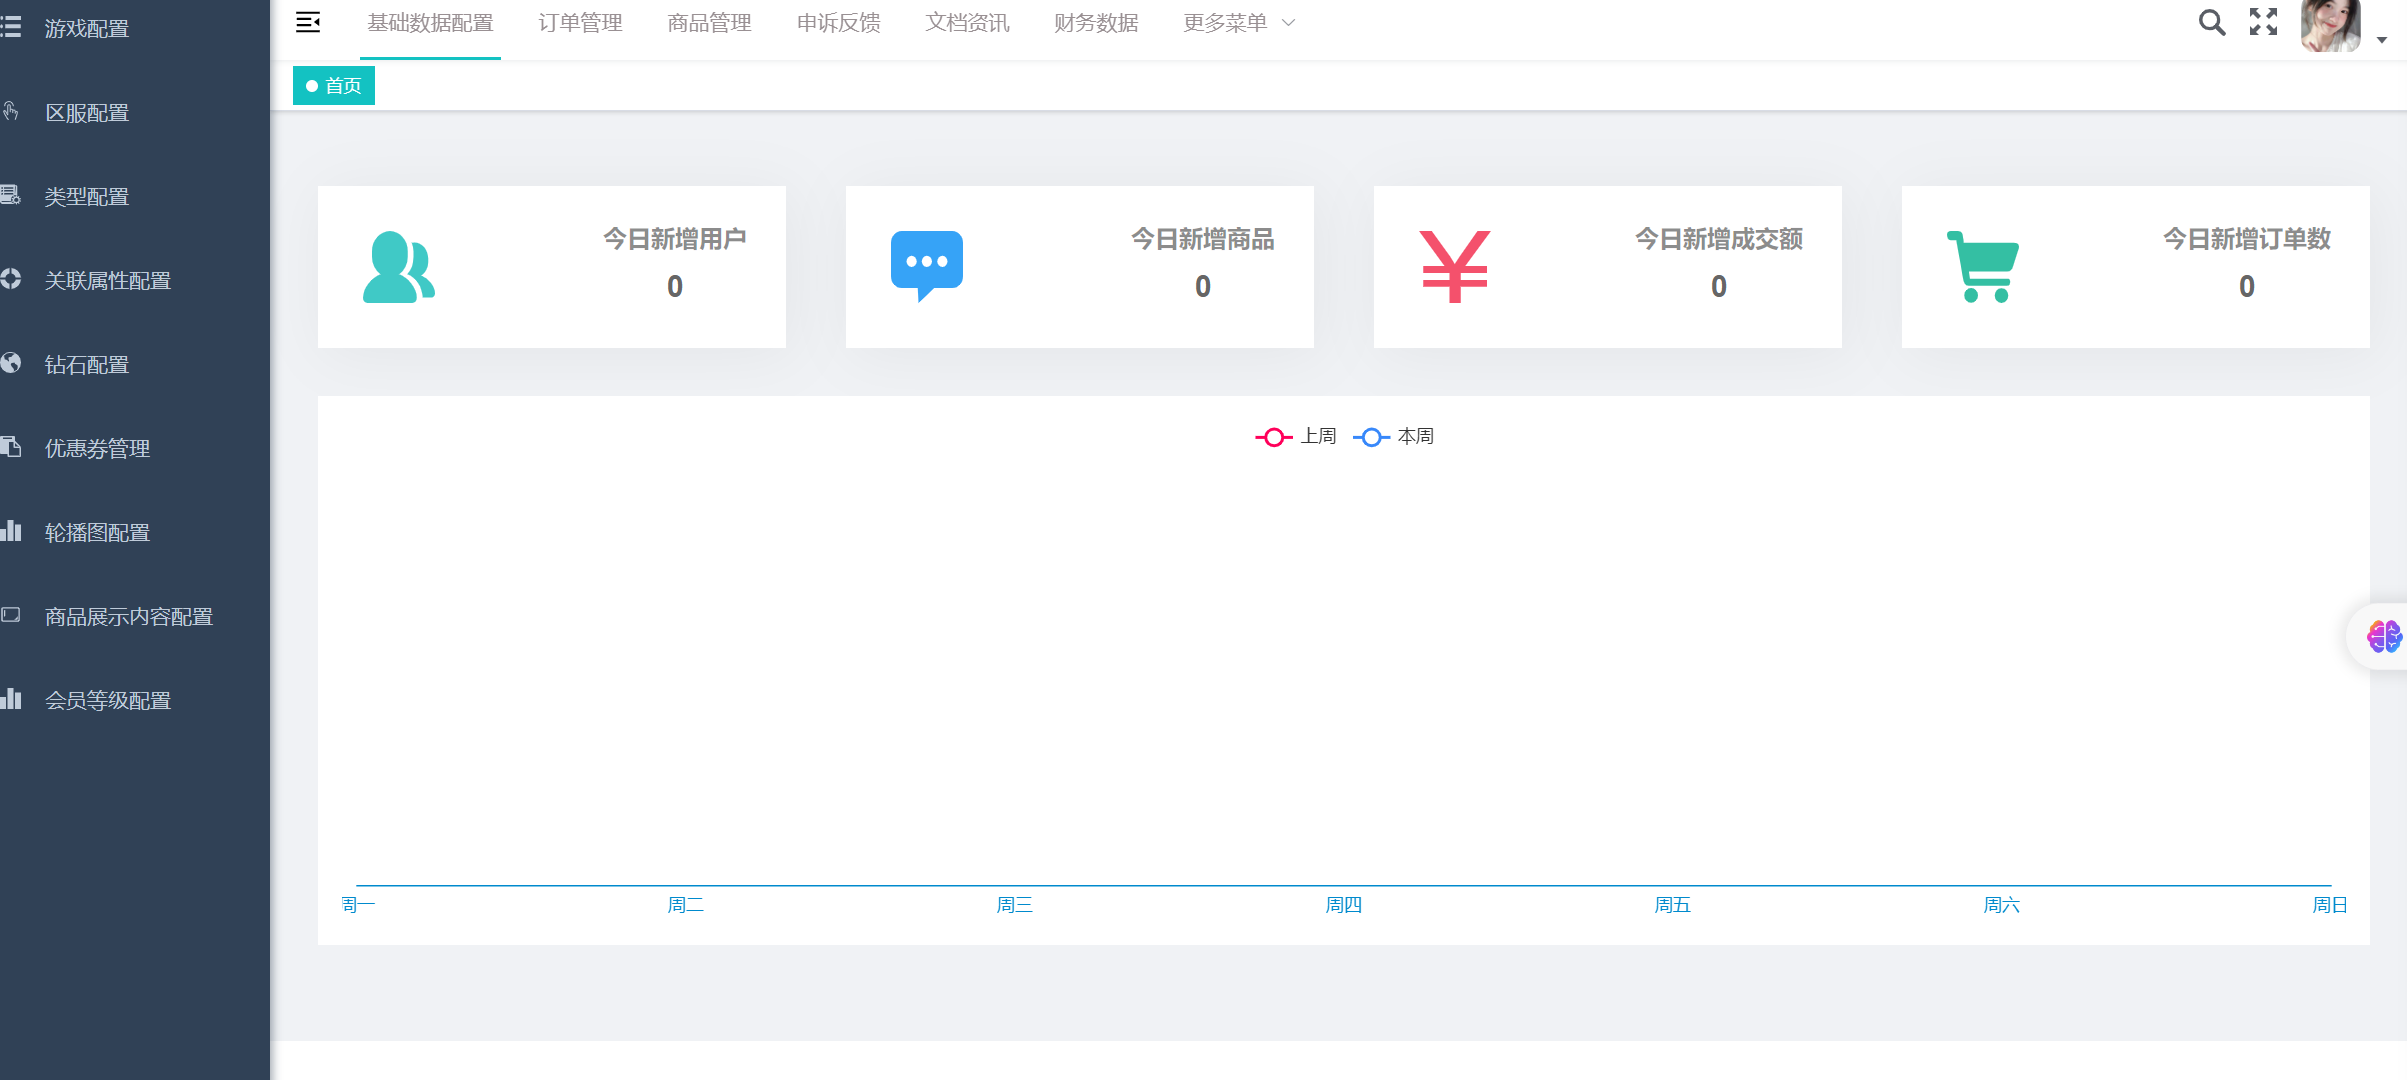
Task: Switch to 基础数据配置 tab
Action: tap(430, 23)
